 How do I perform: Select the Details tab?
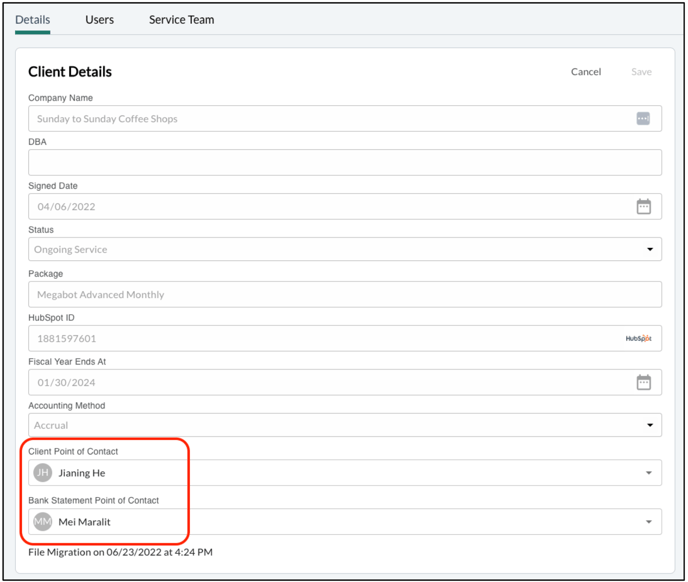point(32,20)
